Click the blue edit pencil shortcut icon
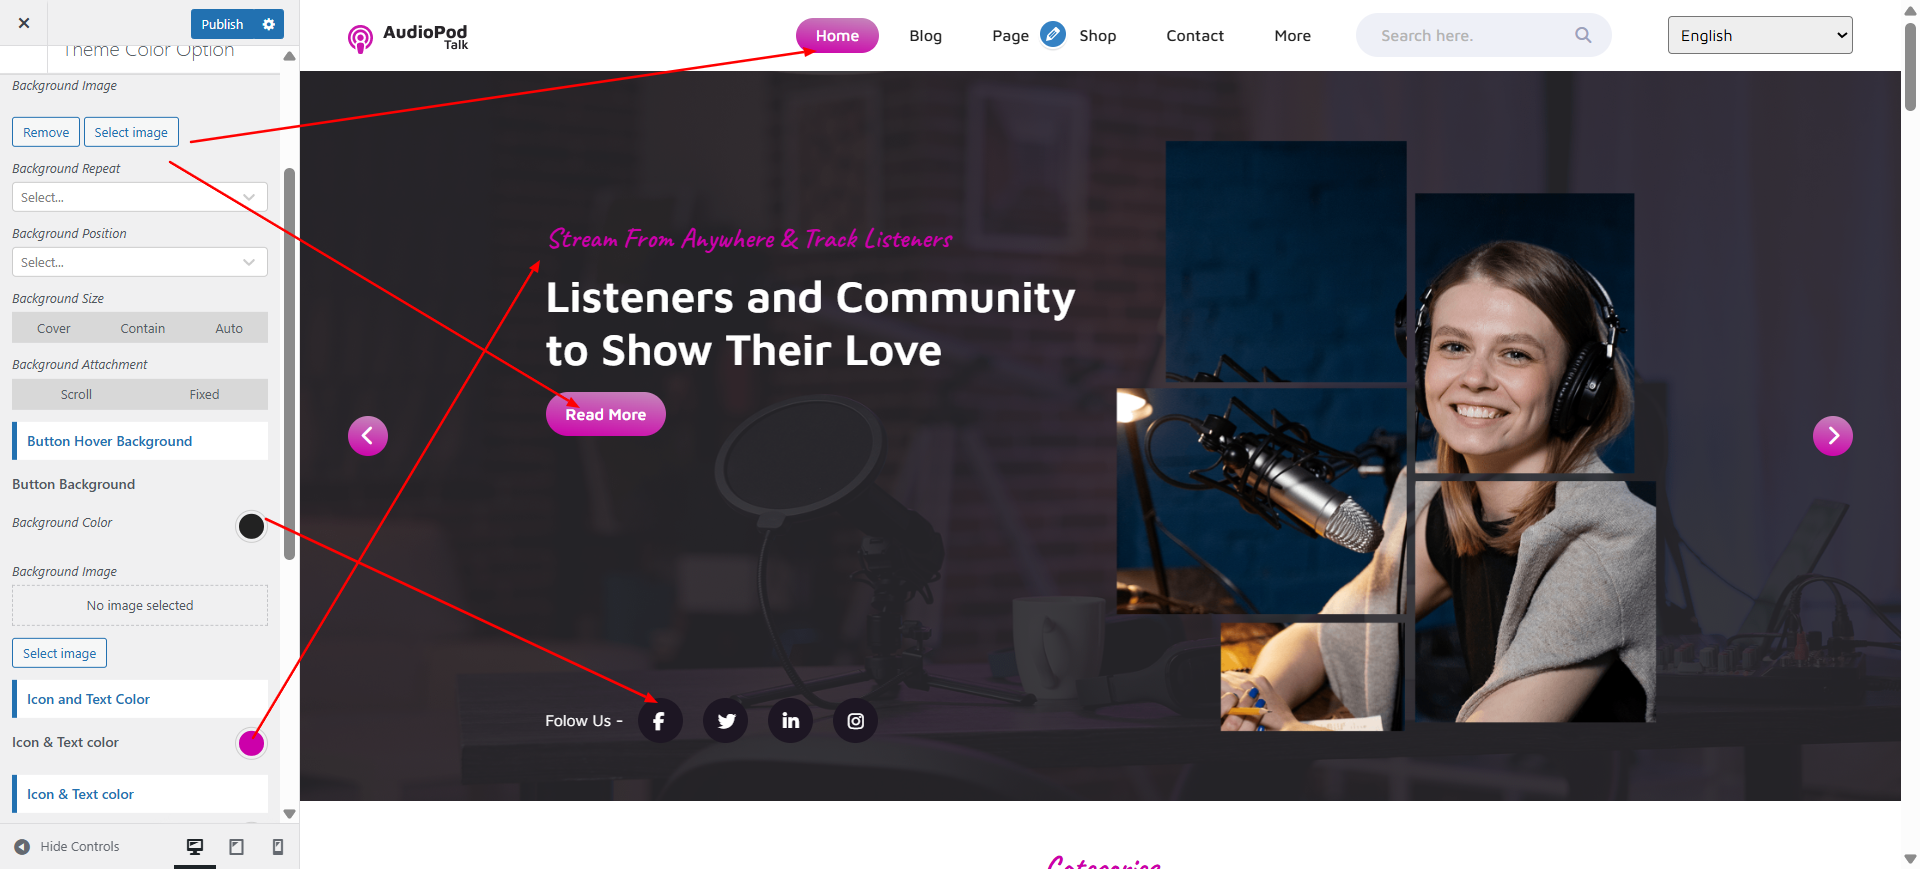Screen dimensions: 1920x869 tap(1053, 34)
